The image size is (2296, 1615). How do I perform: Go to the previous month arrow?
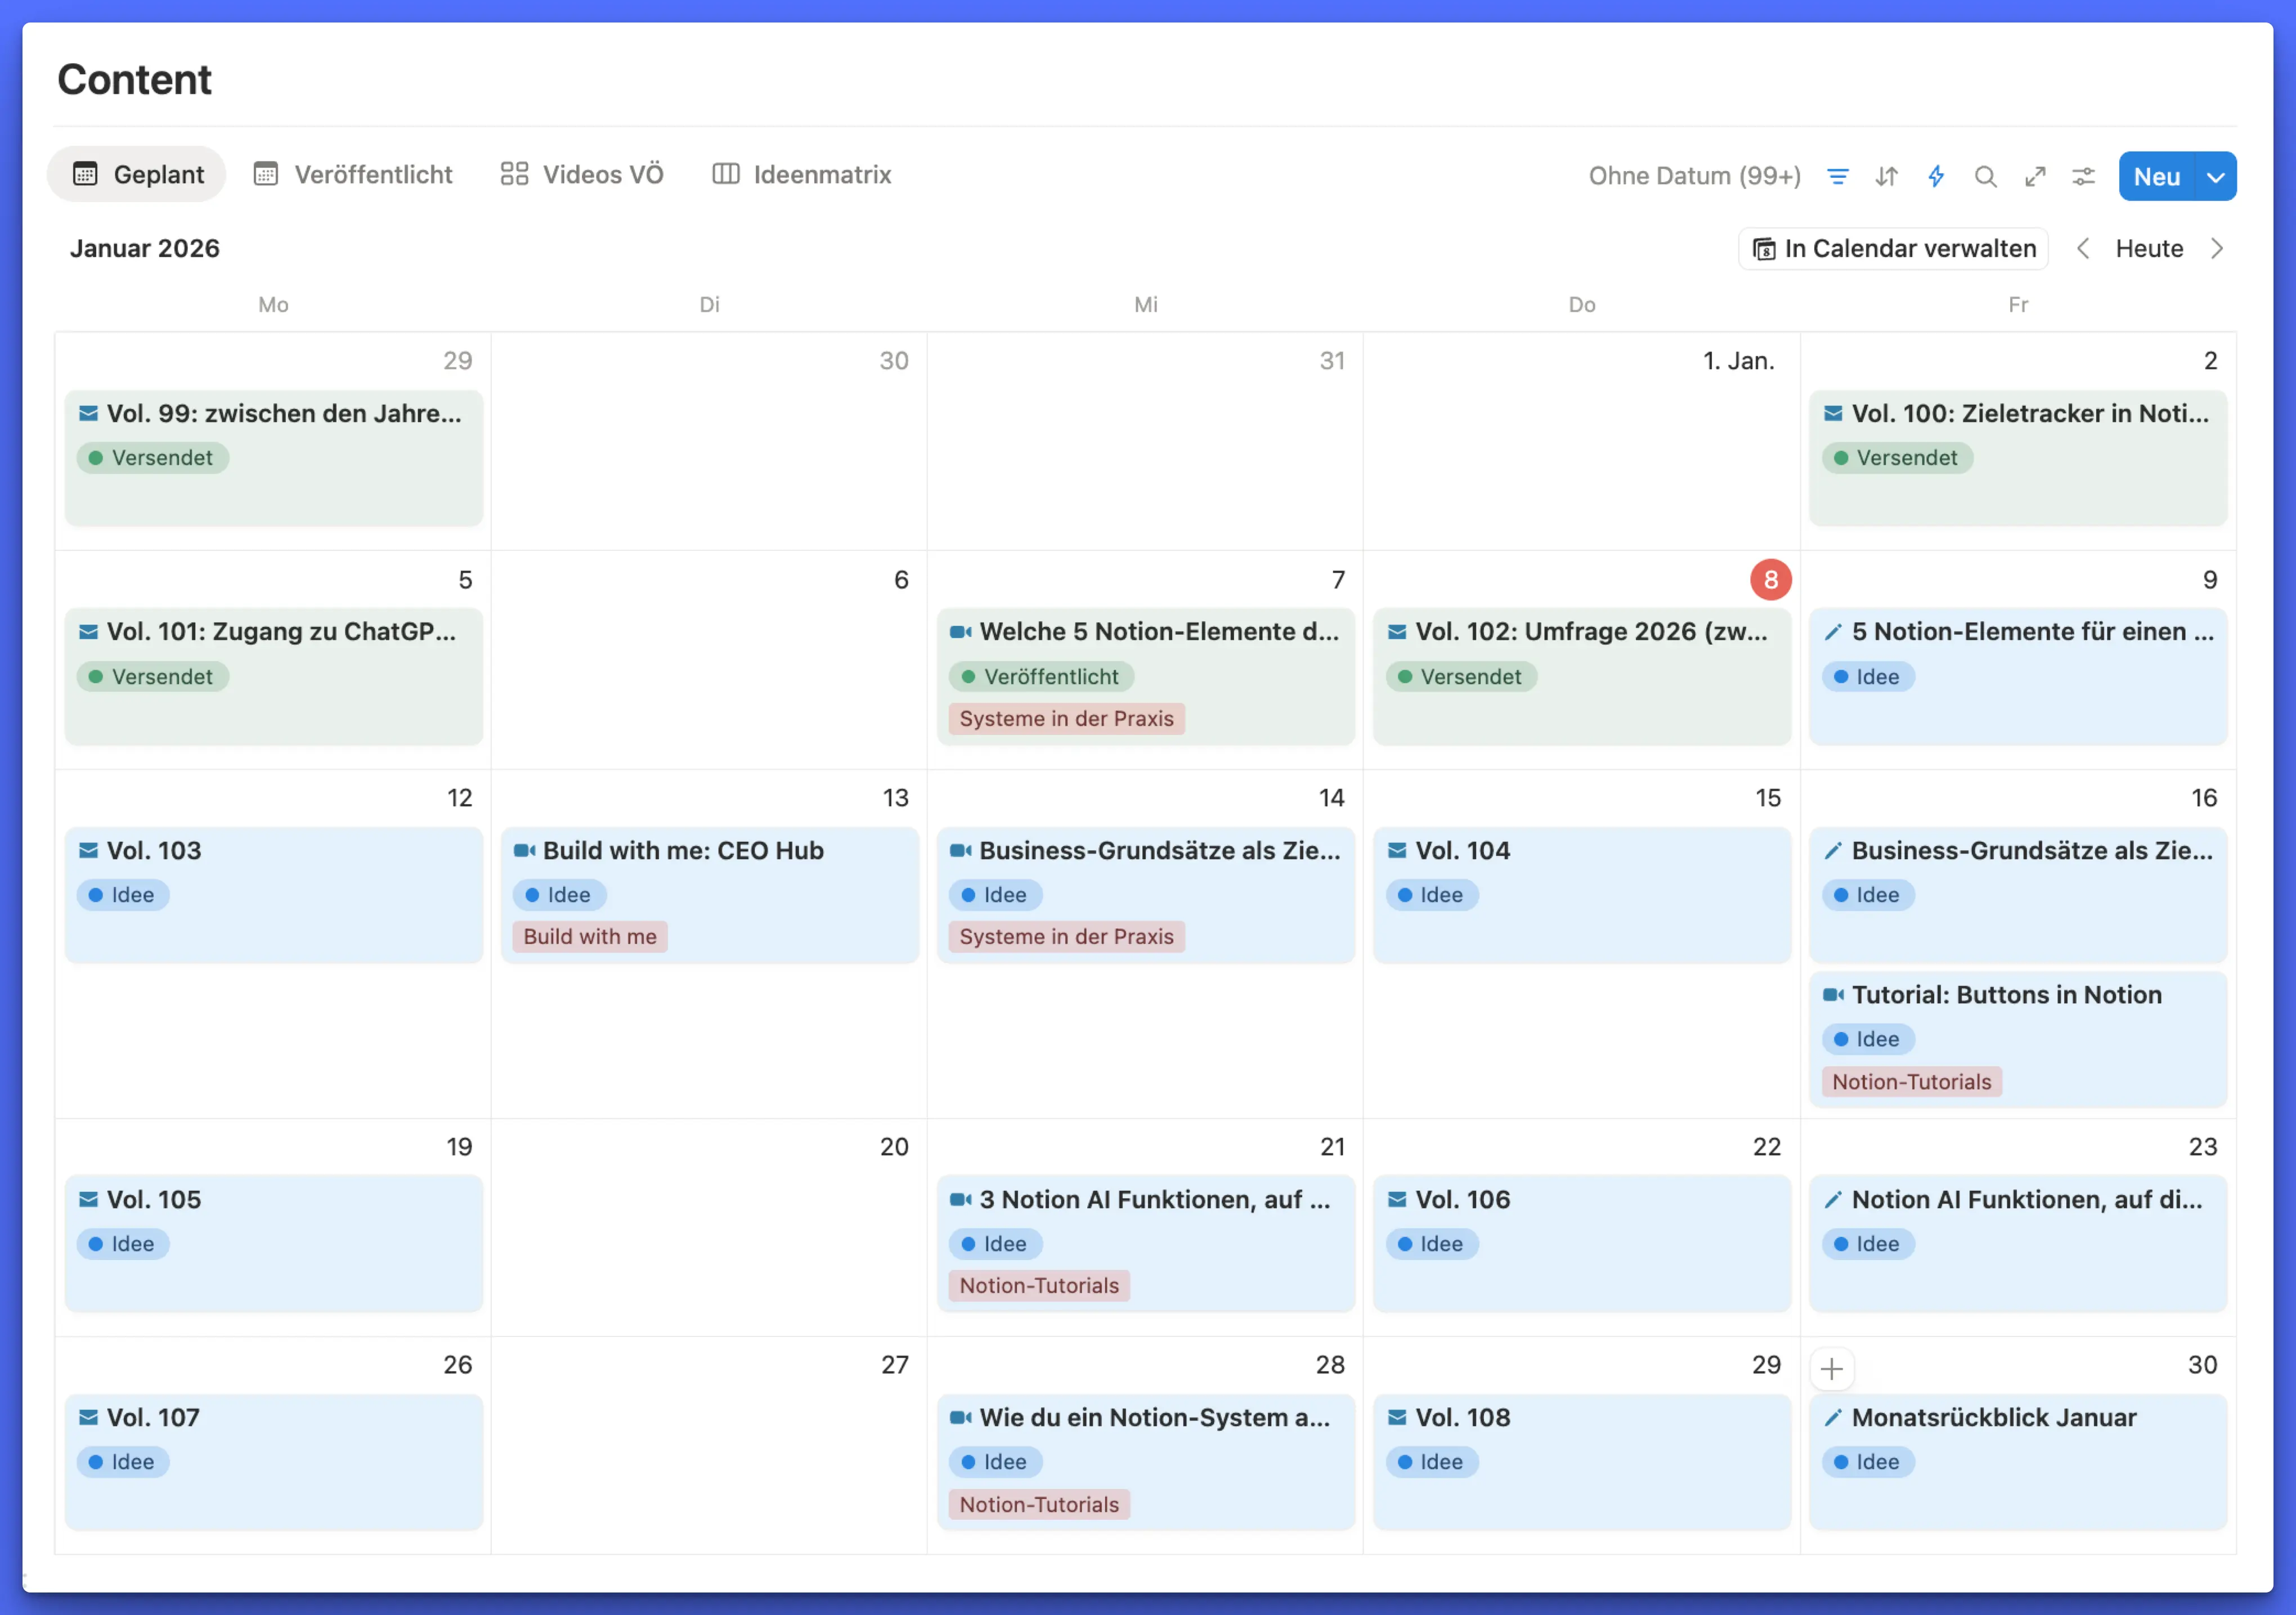pos(2083,248)
